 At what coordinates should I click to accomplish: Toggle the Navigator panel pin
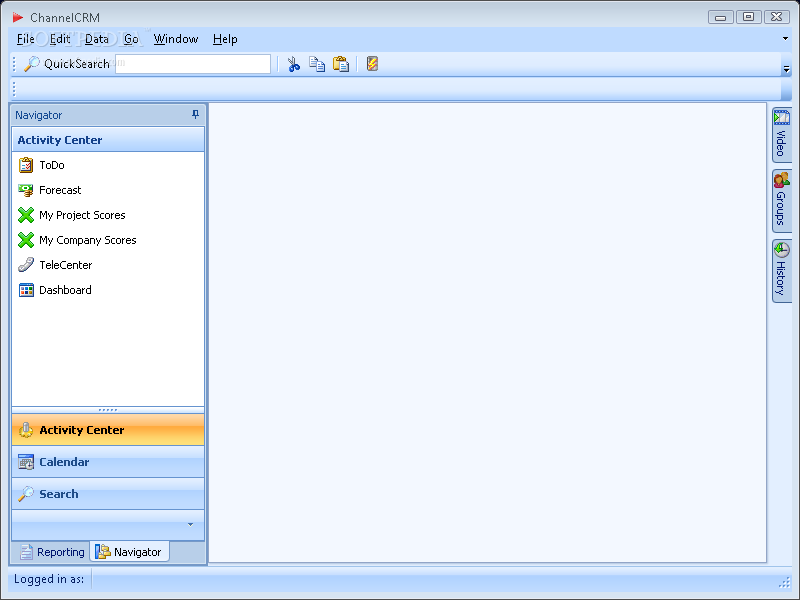pos(195,115)
